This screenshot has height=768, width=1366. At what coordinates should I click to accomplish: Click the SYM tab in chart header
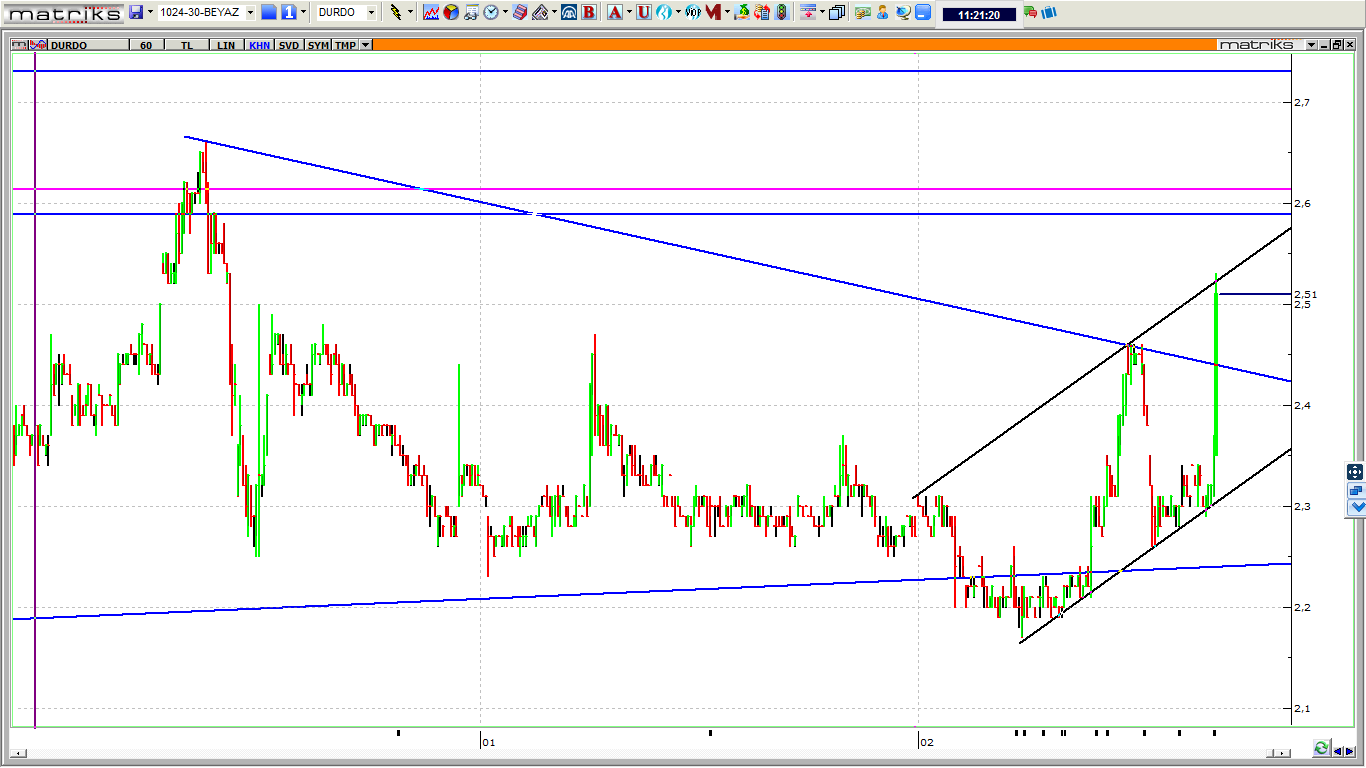pos(318,45)
